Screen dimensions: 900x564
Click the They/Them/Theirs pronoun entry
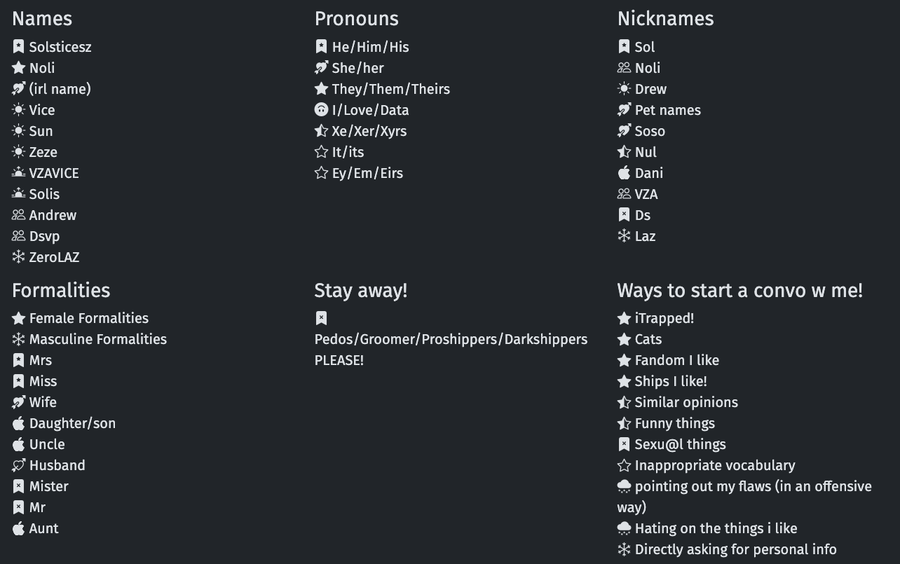(390, 89)
